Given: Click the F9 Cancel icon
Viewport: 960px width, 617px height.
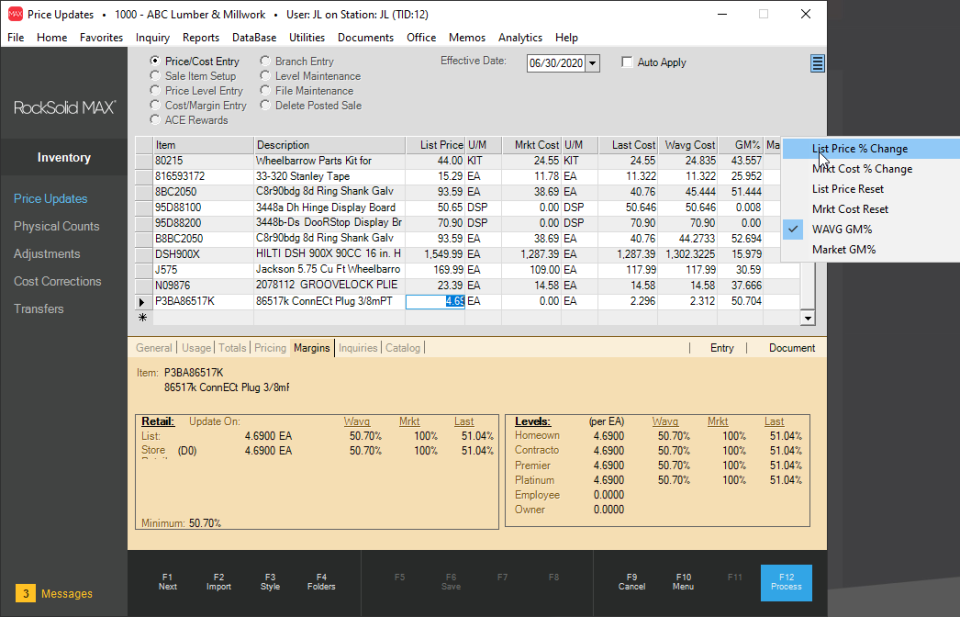Looking at the screenshot, I should tap(632, 582).
